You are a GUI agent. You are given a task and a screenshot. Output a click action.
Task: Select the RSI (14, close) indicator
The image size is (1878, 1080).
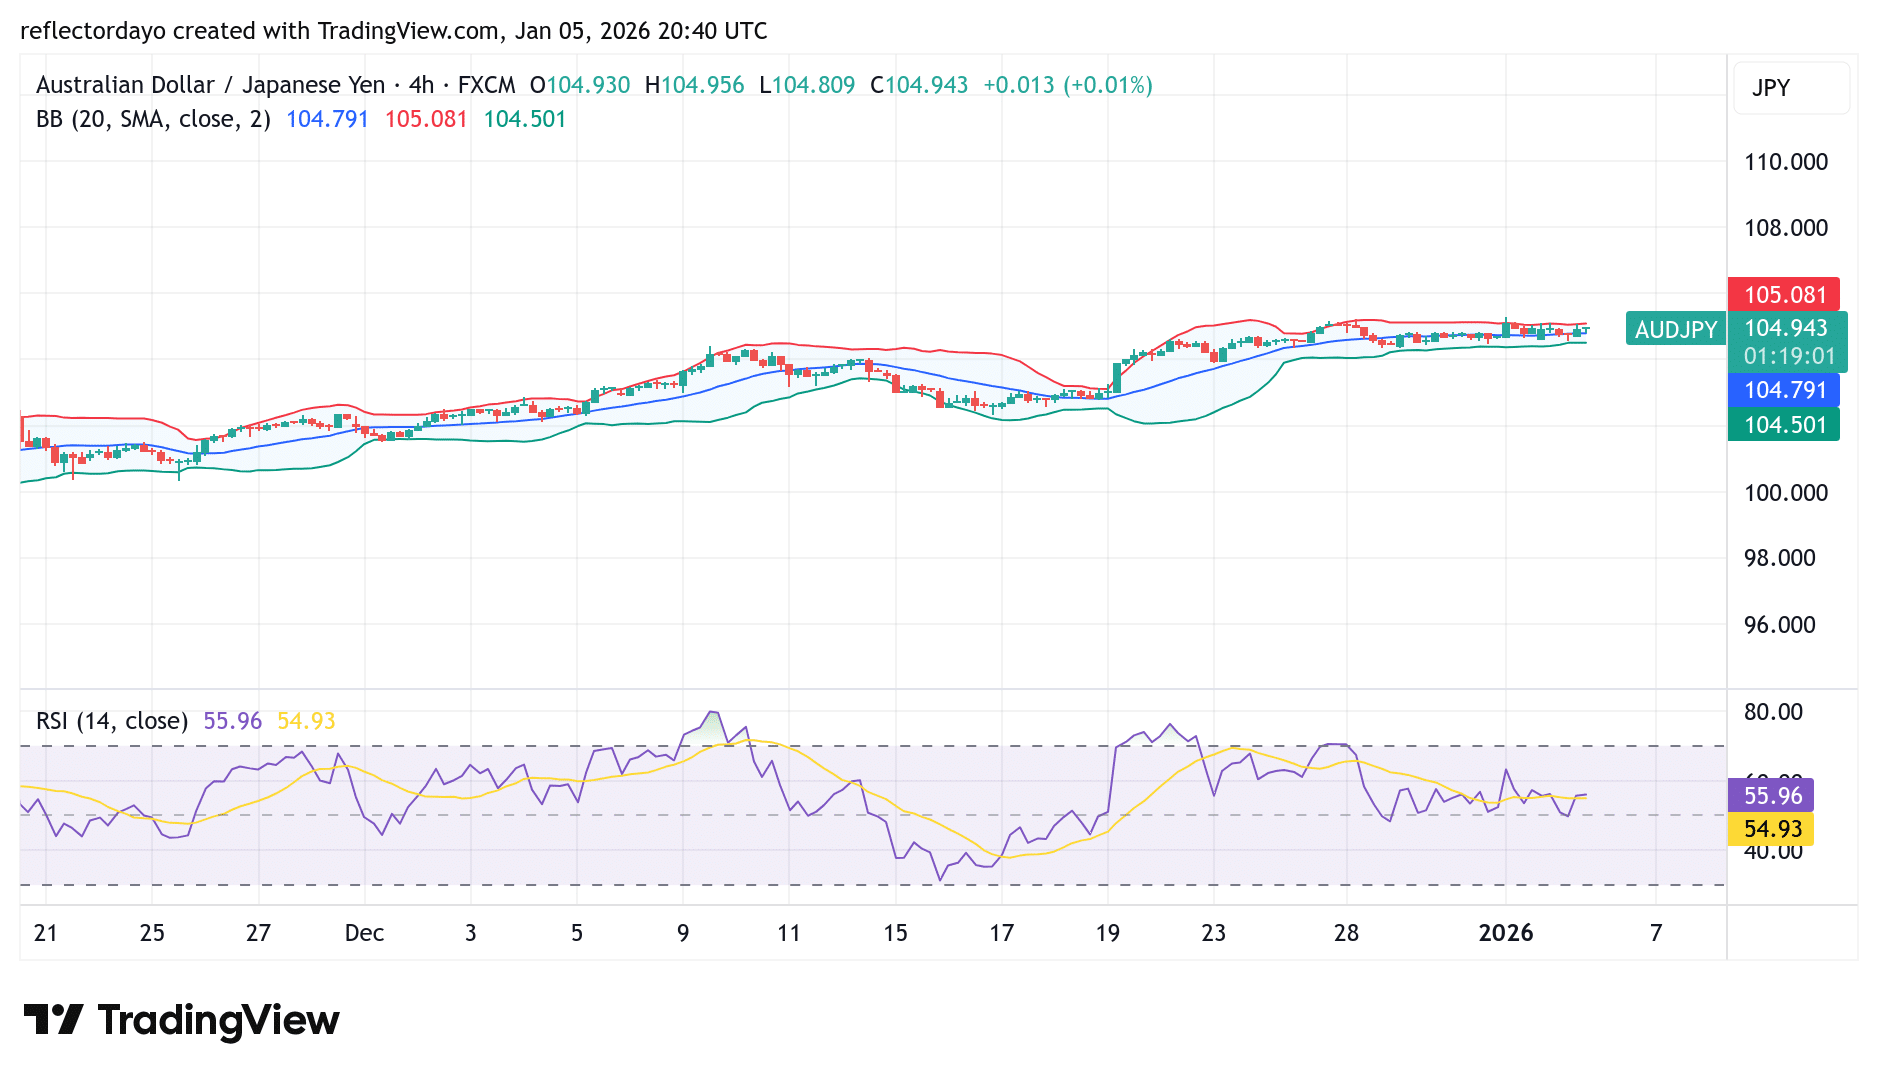click(112, 720)
